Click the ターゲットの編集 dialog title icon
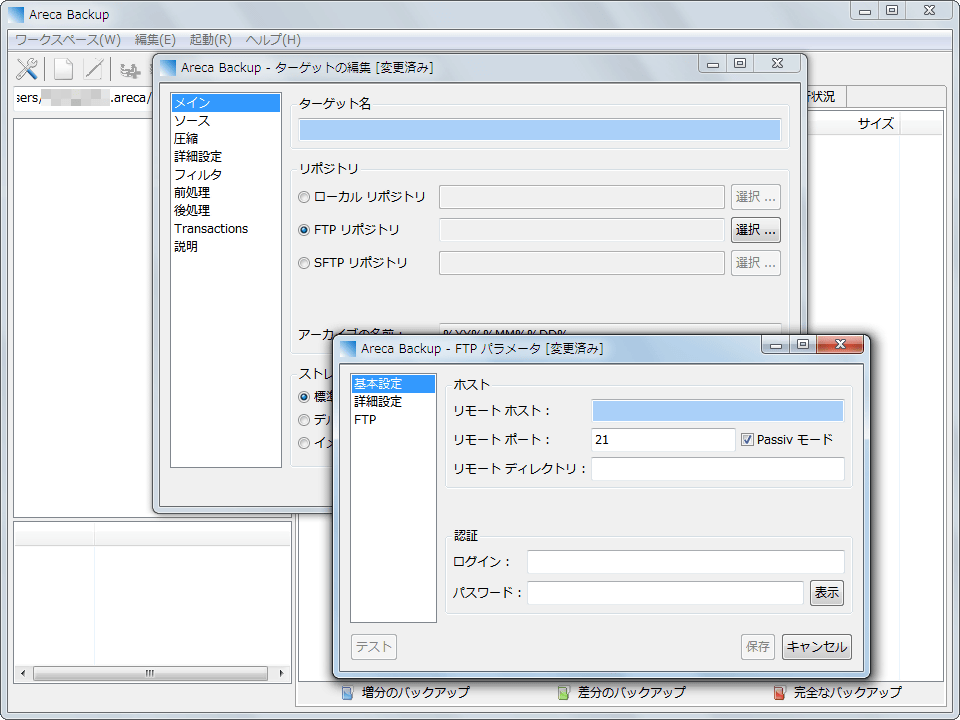The image size is (960, 720). [x=168, y=68]
